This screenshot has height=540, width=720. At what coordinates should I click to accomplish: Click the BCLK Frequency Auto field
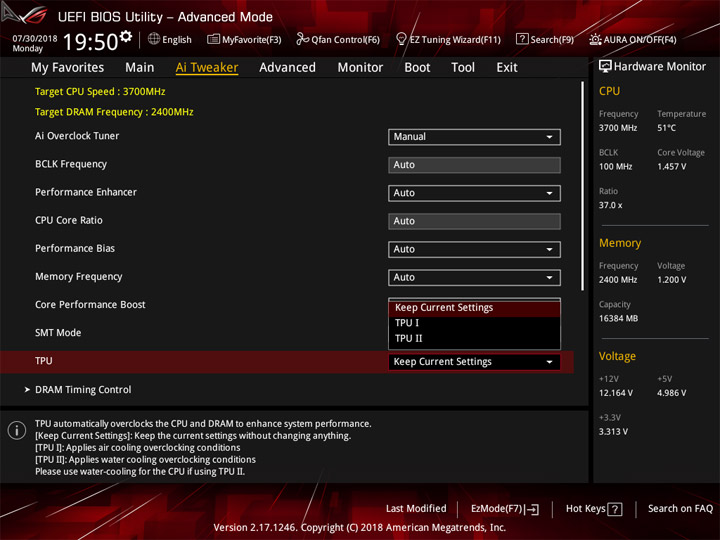point(474,165)
